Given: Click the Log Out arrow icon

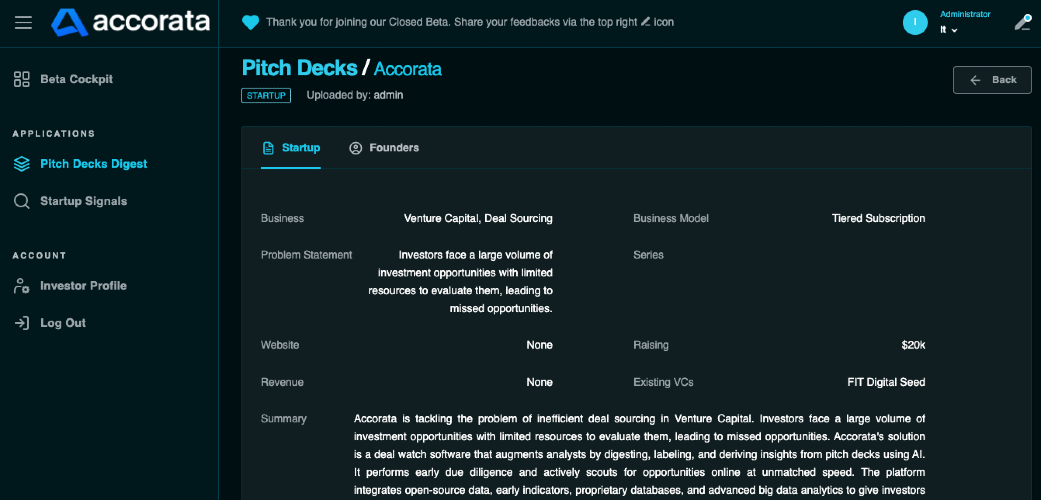Looking at the screenshot, I should pyautogui.click(x=22, y=323).
